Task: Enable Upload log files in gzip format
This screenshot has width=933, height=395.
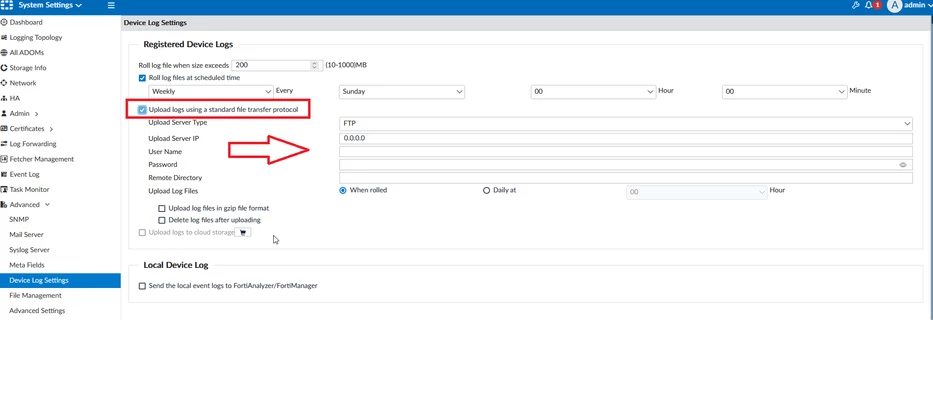Action: pos(162,209)
